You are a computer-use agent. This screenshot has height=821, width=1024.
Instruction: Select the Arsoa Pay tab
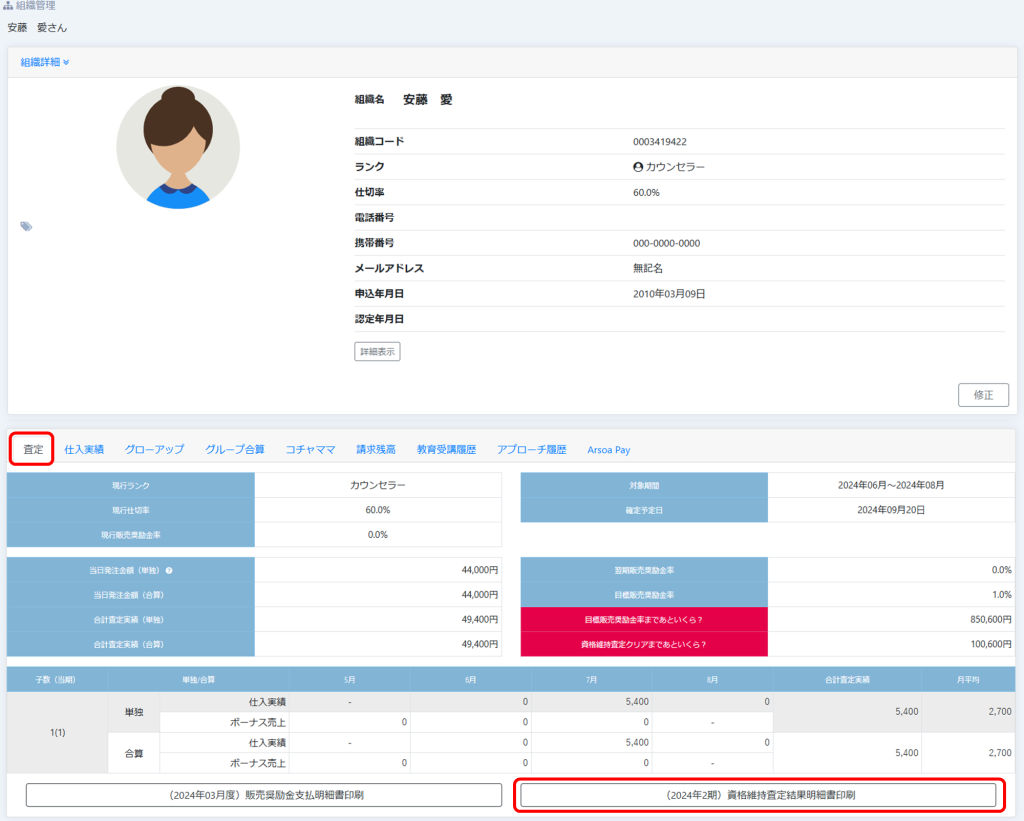click(x=608, y=450)
